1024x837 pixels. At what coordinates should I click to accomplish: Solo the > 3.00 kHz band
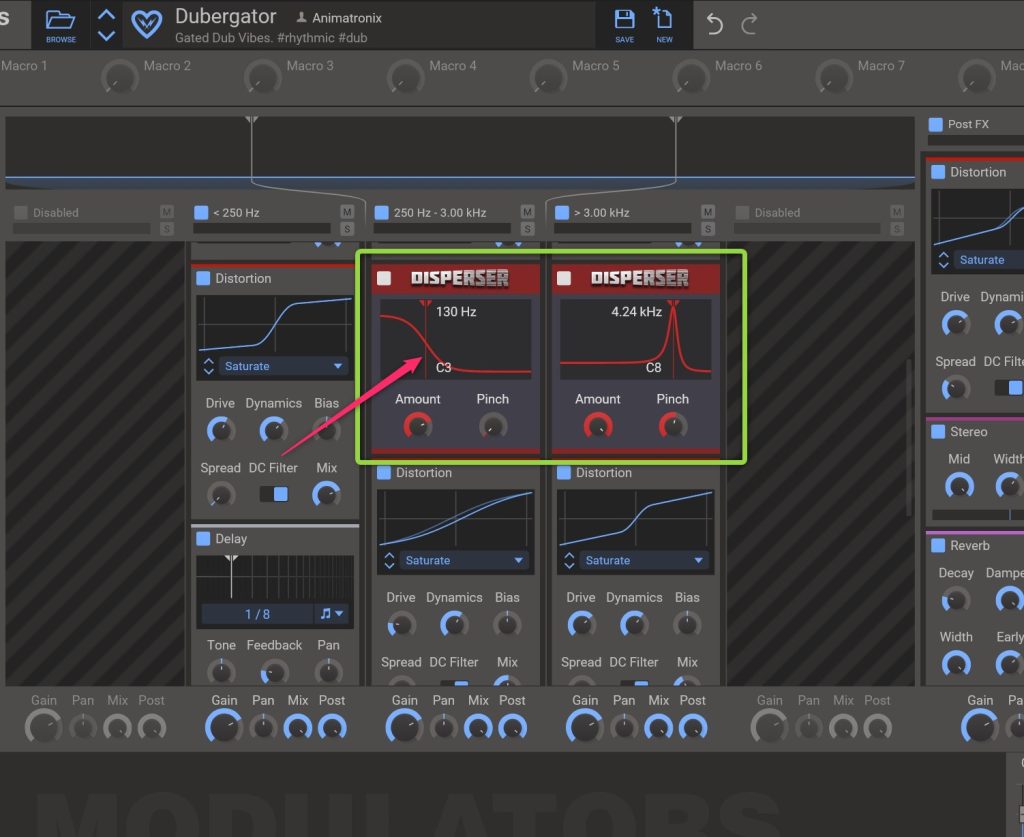click(x=708, y=229)
